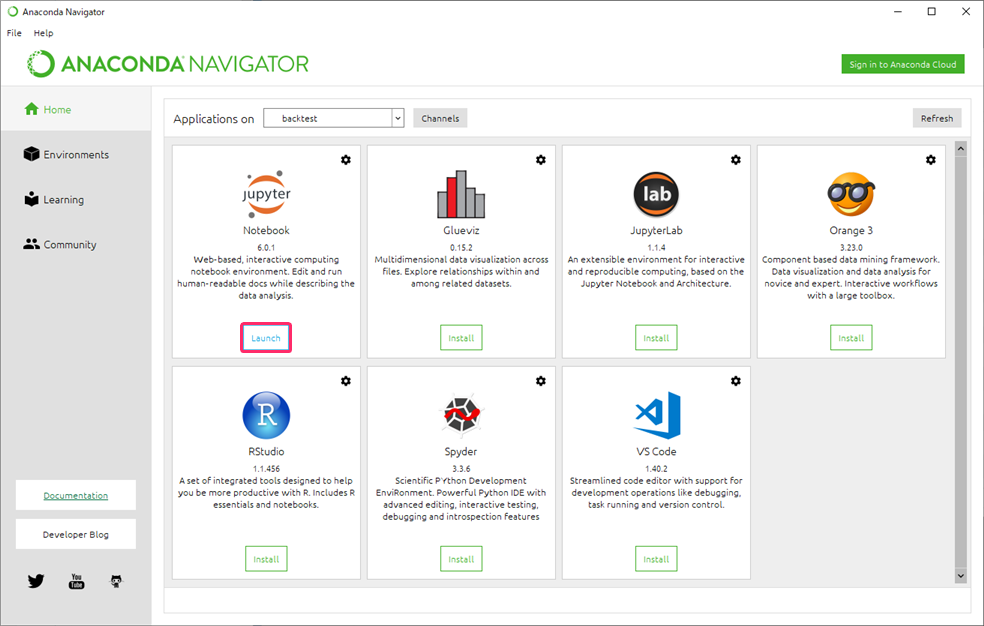
Task: Install JupyterLab
Action: pyautogui.click(x=656, y=338)
